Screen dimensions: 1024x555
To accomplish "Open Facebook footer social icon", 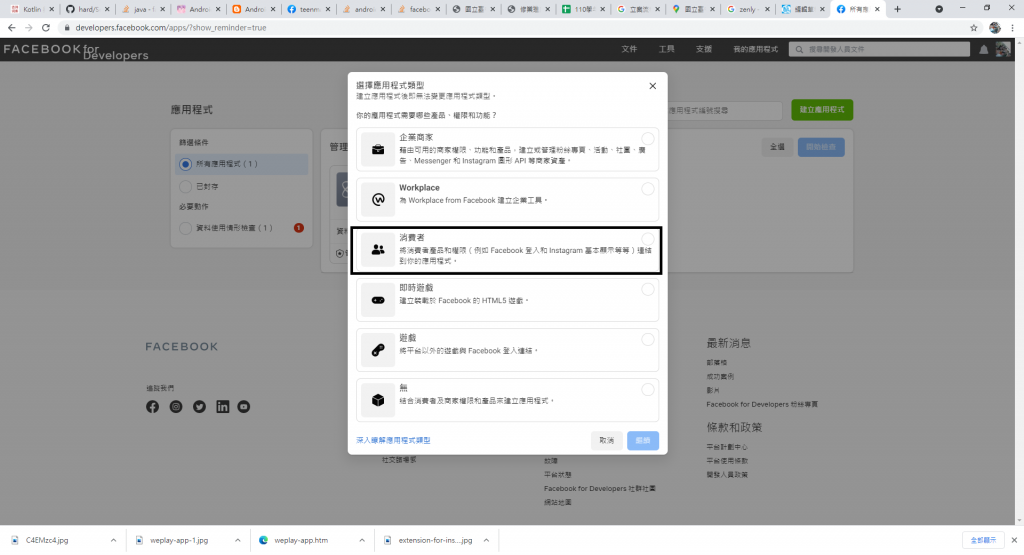I will click(152, 407).
